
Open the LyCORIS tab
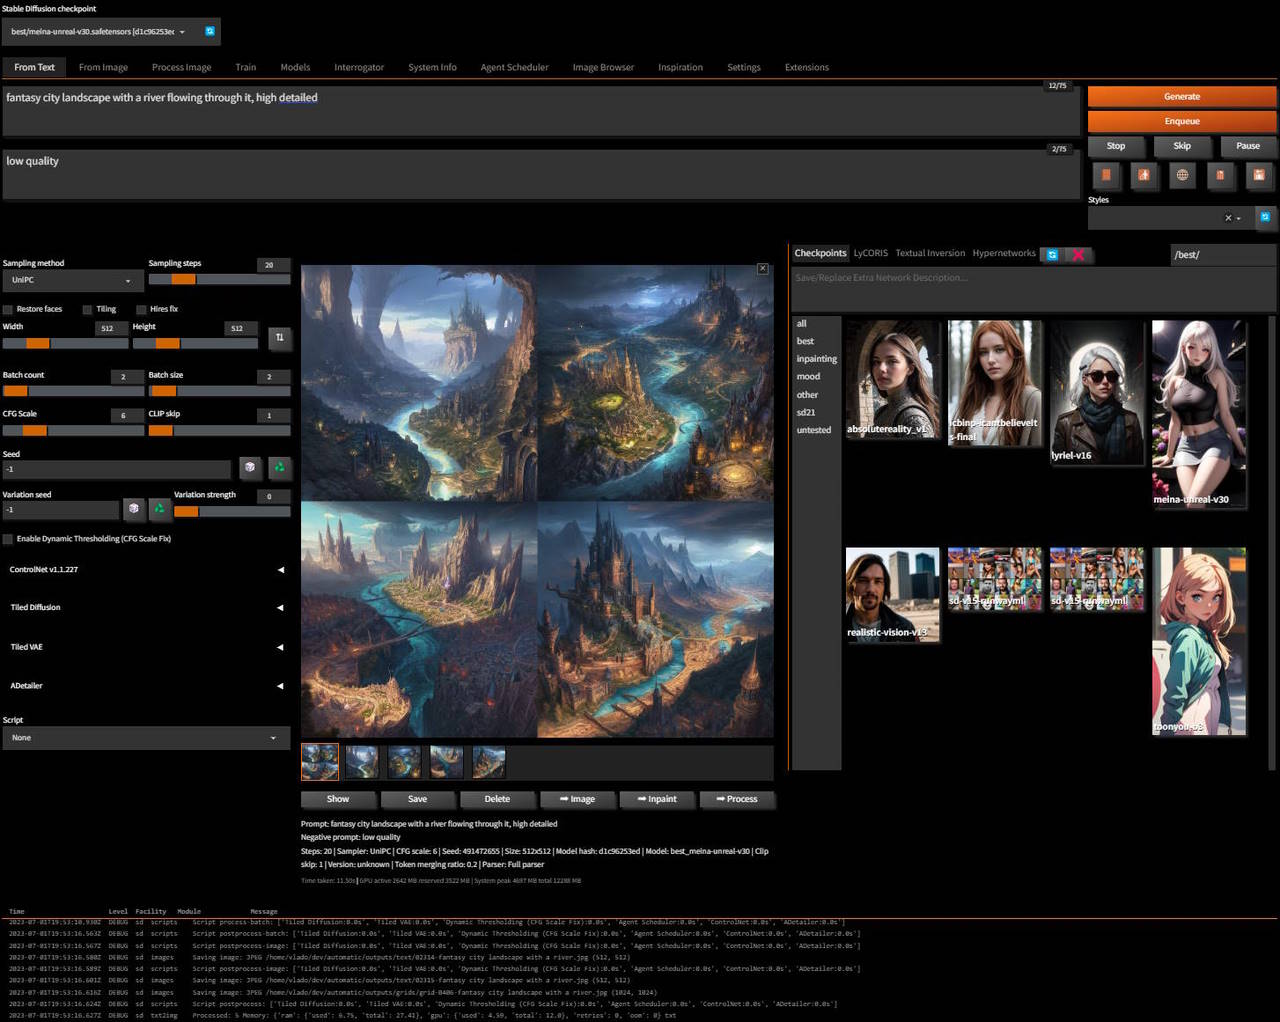870,253
